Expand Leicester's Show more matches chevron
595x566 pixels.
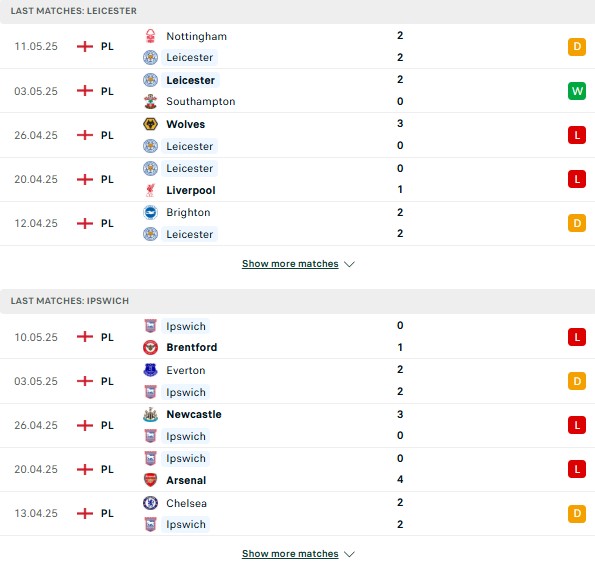pyautogui.click(x=349, y=264)
